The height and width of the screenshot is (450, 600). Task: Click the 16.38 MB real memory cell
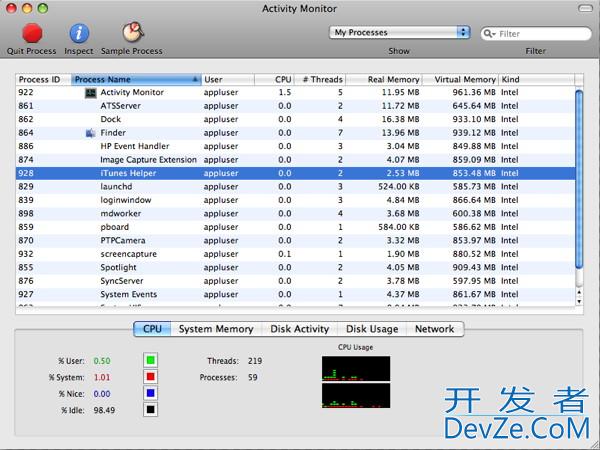(x=400, y=119)
